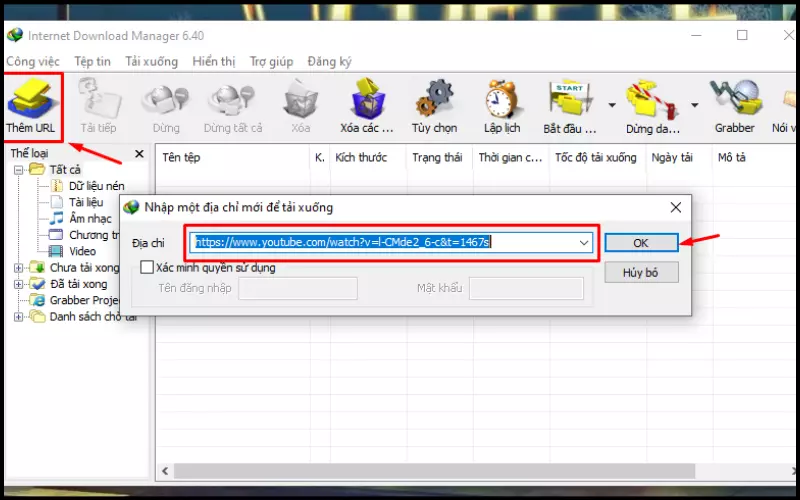Open the Tệp tin menu
Screen dimensions: 800x500
pos(92,62)
